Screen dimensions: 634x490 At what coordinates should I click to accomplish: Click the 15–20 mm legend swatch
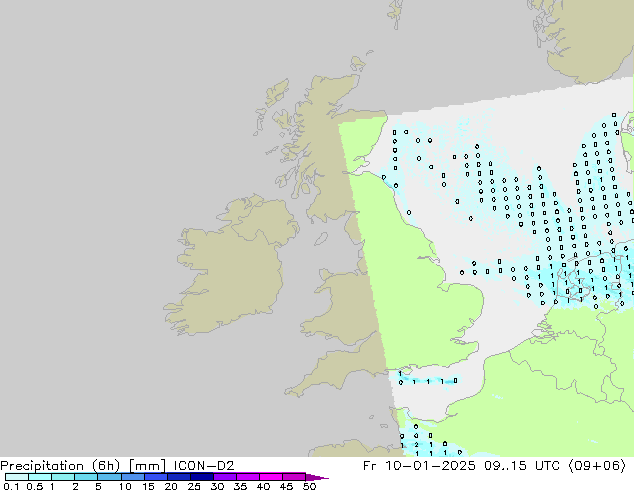[x=155, y=477]
